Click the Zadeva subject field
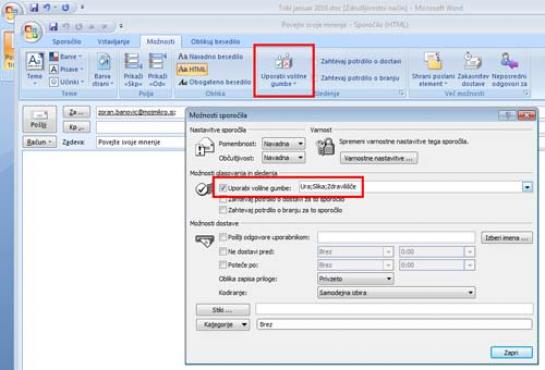 [141, 142]
